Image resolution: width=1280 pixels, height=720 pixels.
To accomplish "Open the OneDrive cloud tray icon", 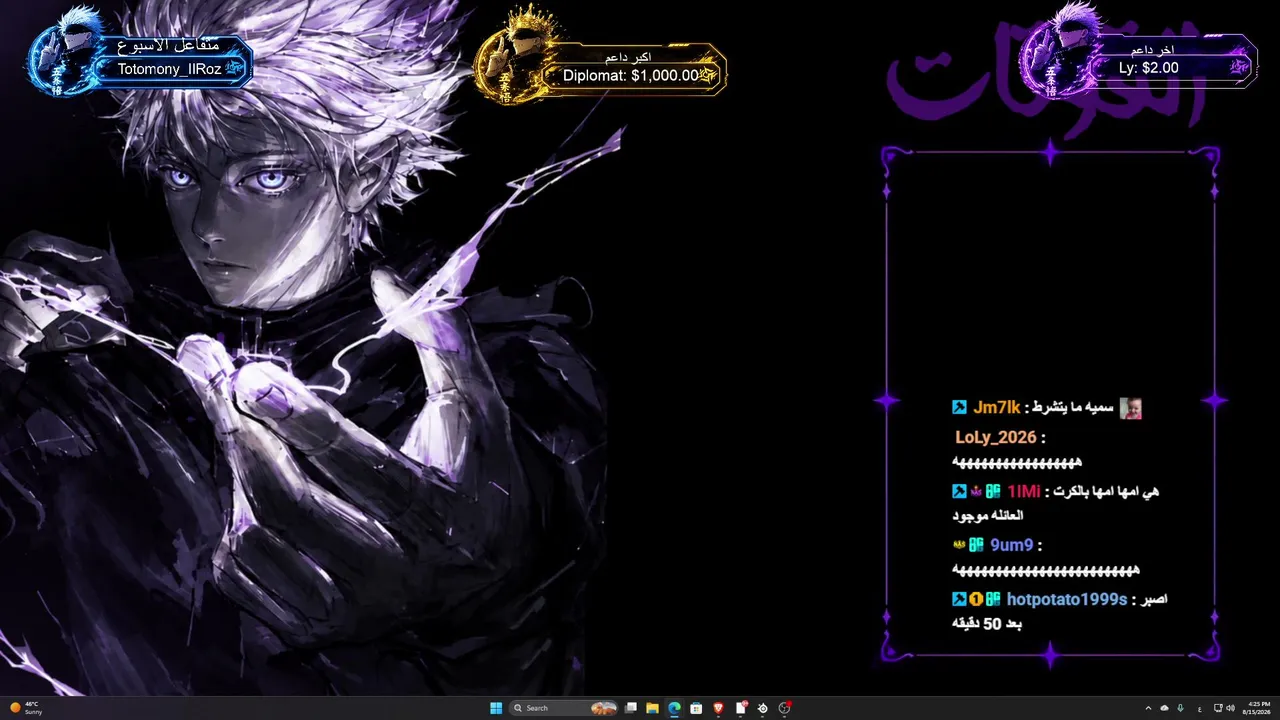I will coord(1165,708).
